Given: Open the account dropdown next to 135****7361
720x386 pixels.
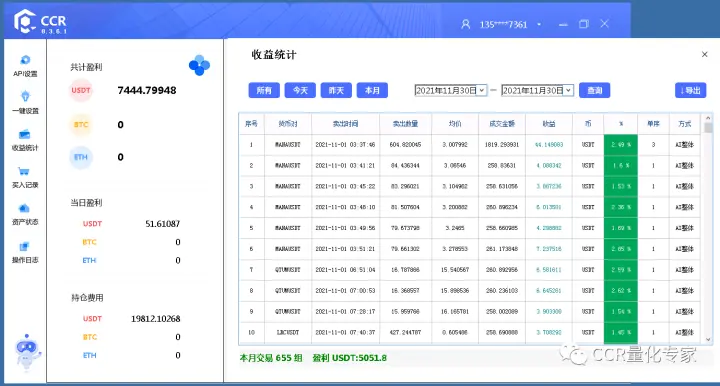Looking at the screenshot, I should pyautogui.click(x=539, y=25).
